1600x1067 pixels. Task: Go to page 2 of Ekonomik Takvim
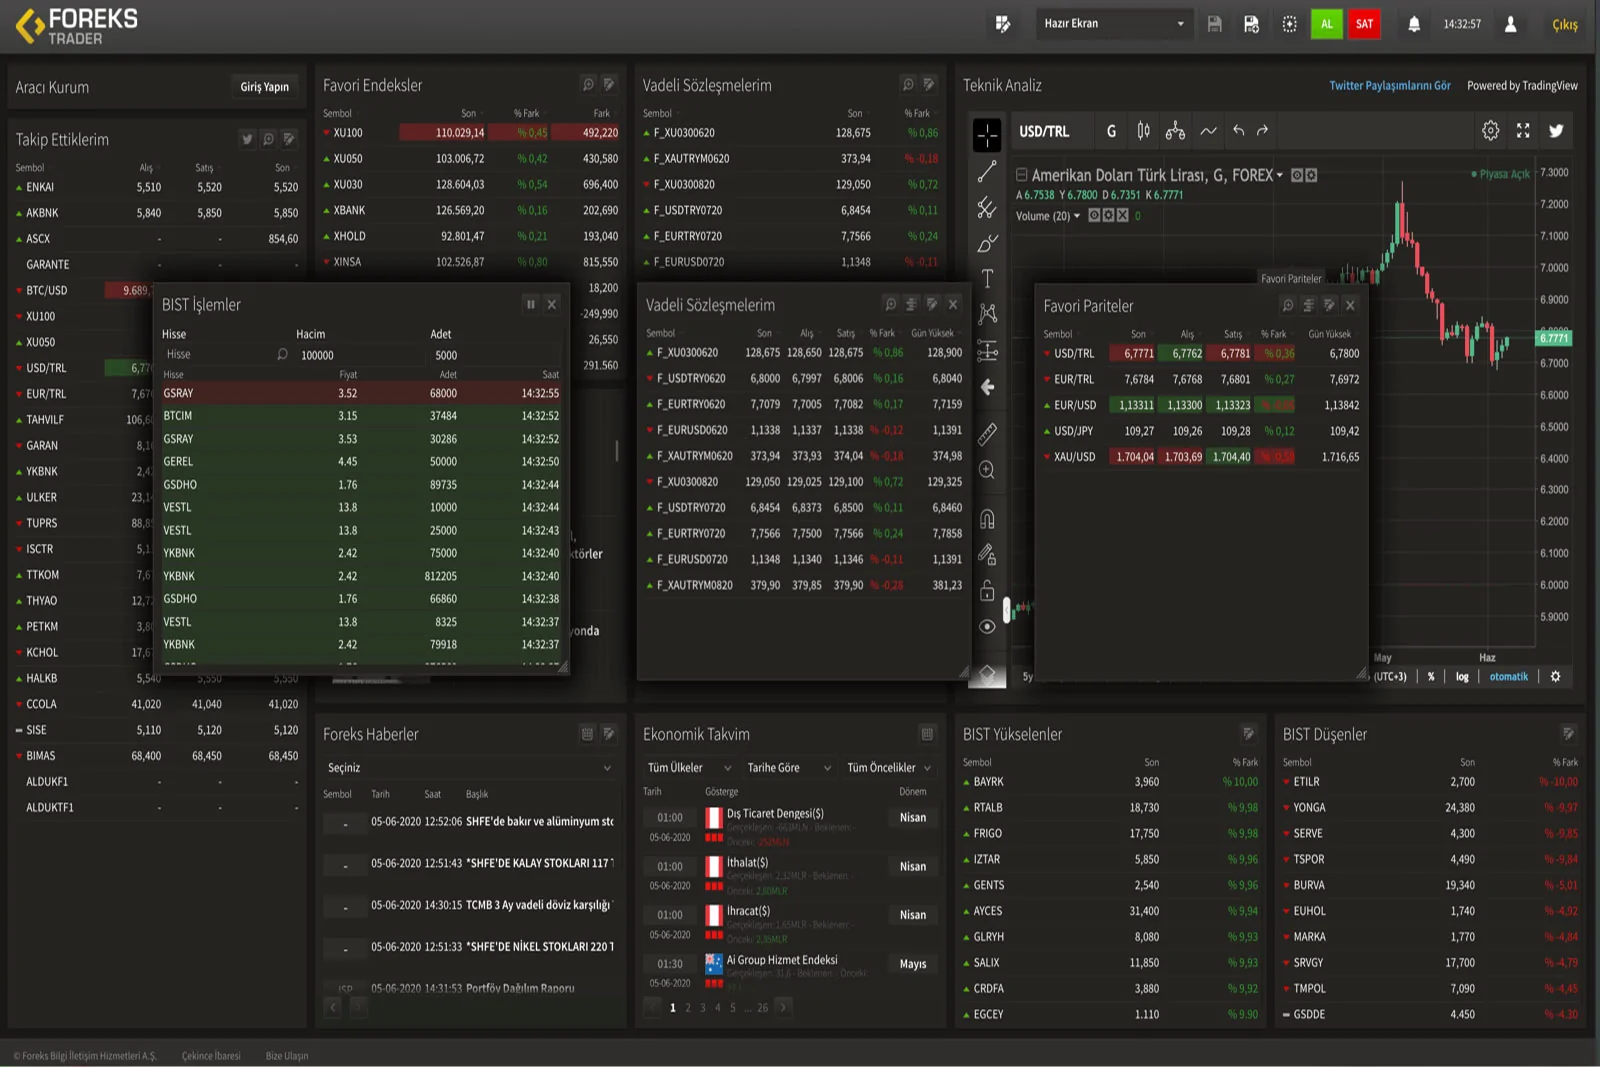coord(688,1008)
